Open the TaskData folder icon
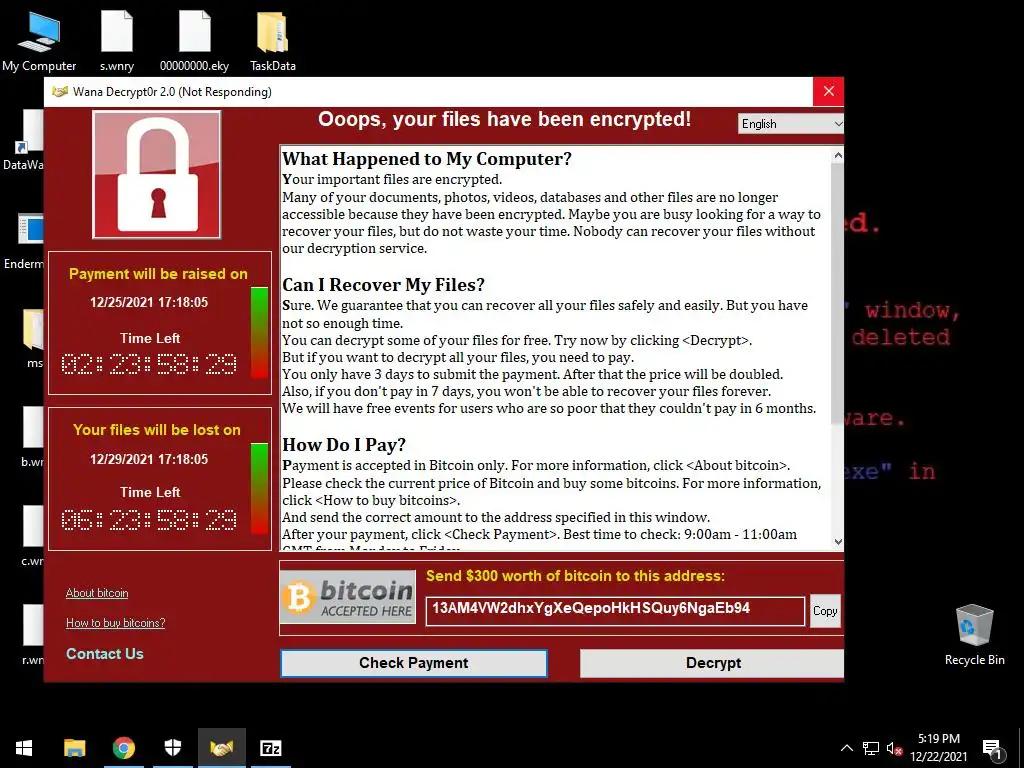Image resolution: width=1024 pixels, height=768 pixels. 273,42
